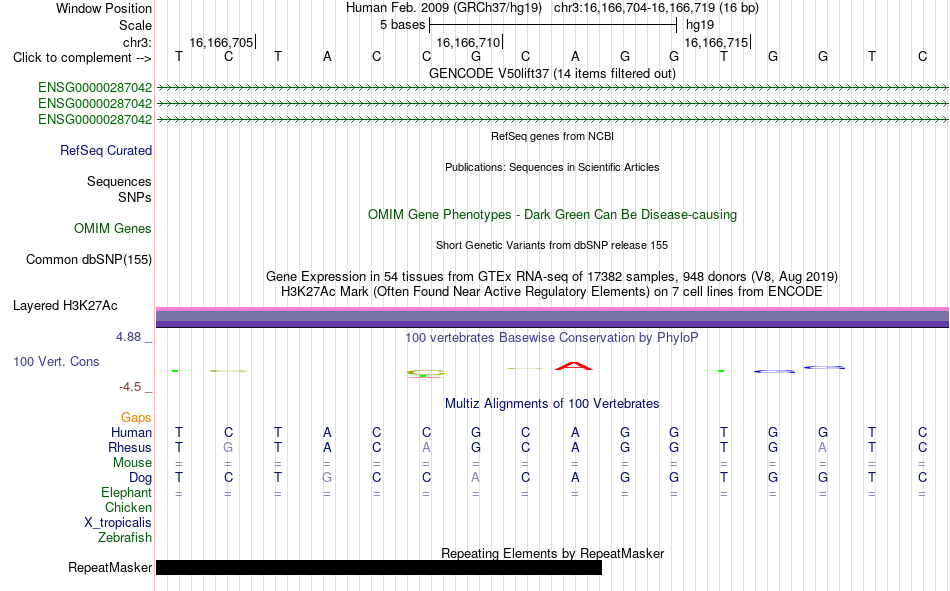Select the X_tropicalis species row label
950x591 pixels.
(x=118, y=523)
